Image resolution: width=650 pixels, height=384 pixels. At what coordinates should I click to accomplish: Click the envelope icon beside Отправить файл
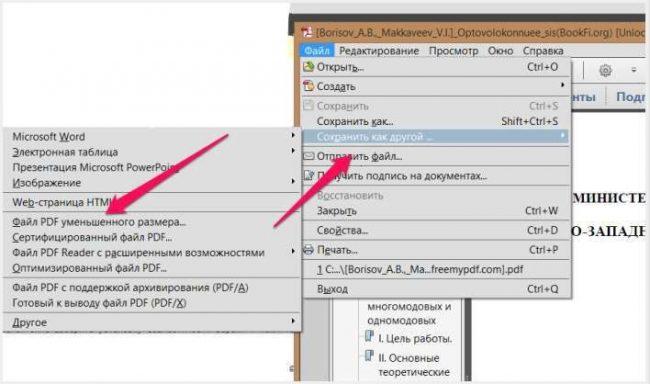pos(309,156)
